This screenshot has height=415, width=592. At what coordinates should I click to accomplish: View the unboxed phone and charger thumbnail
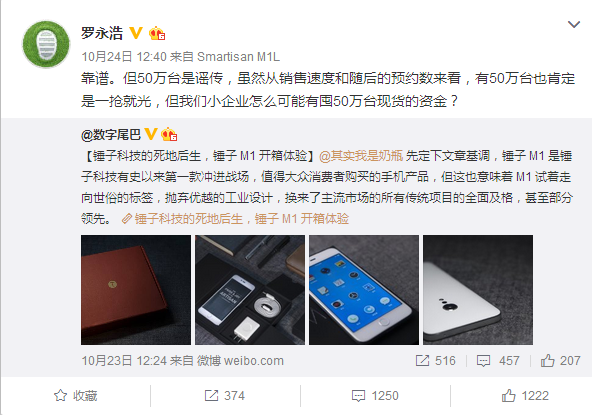(250, 290)
